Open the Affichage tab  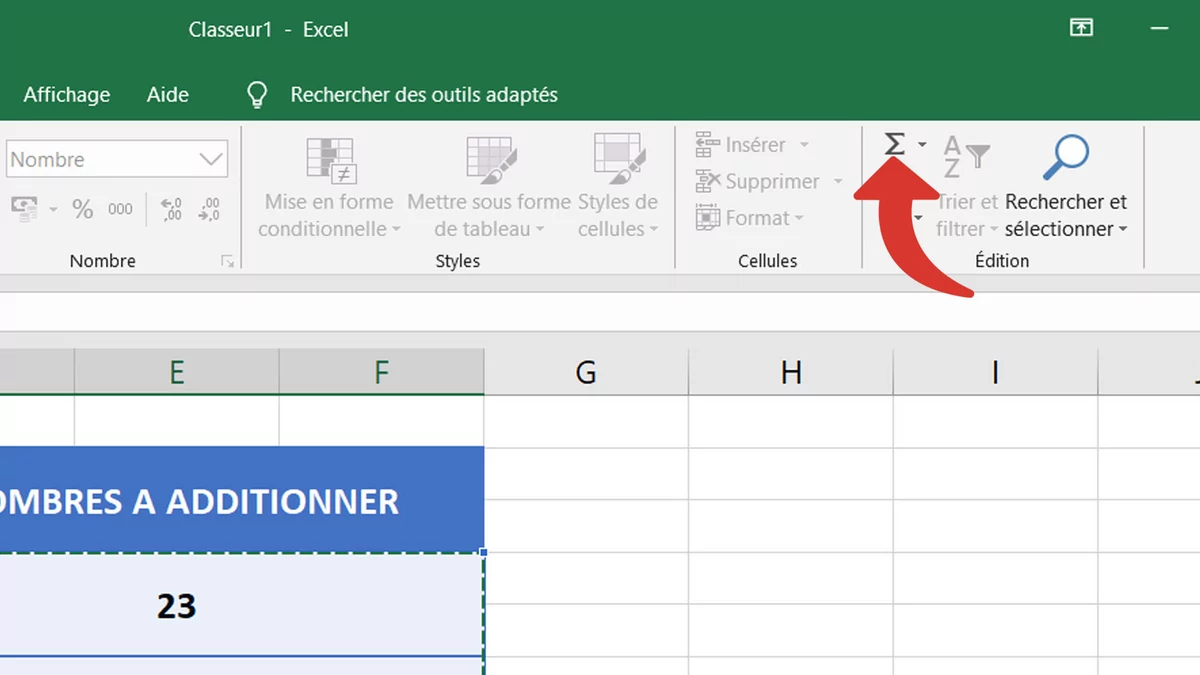tap(67, 95)
